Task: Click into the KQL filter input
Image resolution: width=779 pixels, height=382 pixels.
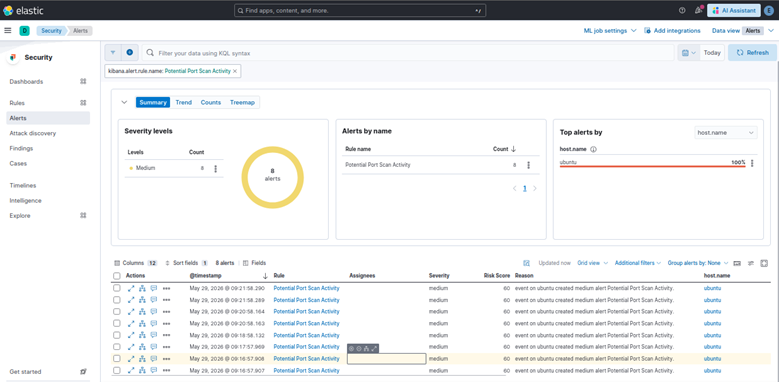Action: click(407, 53)
